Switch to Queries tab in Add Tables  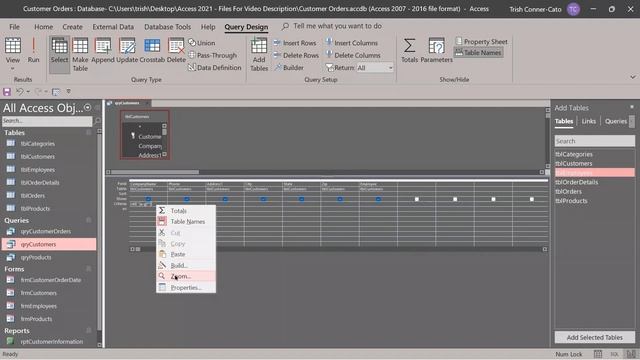click(x=616, y=121)
